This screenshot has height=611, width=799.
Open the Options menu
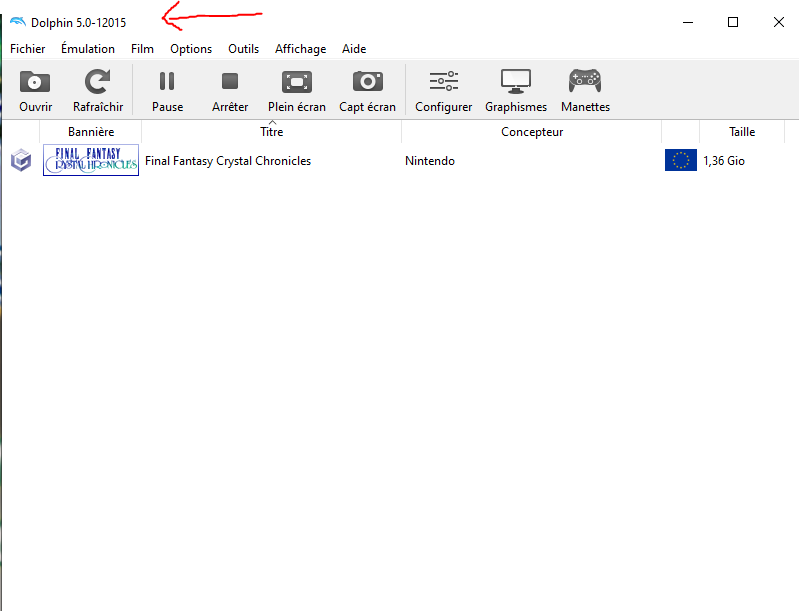(x=191, y=49)
